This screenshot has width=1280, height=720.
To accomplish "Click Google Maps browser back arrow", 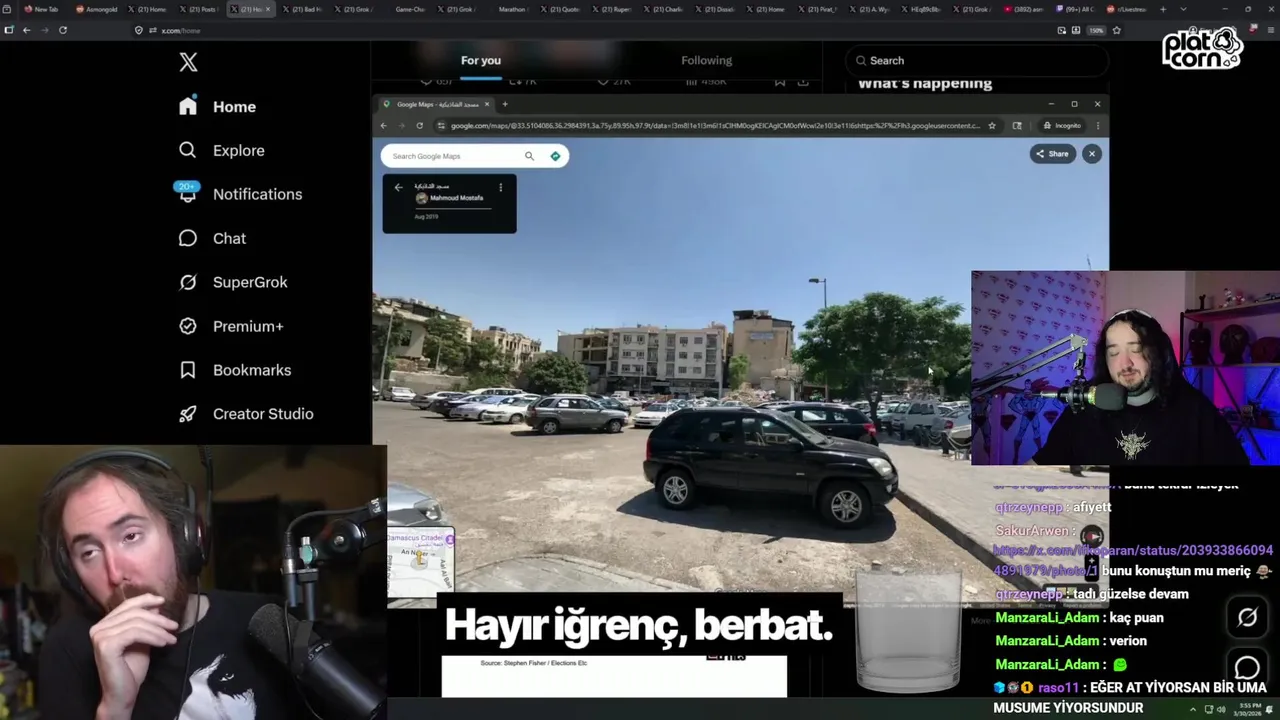I will pos(383,126).
